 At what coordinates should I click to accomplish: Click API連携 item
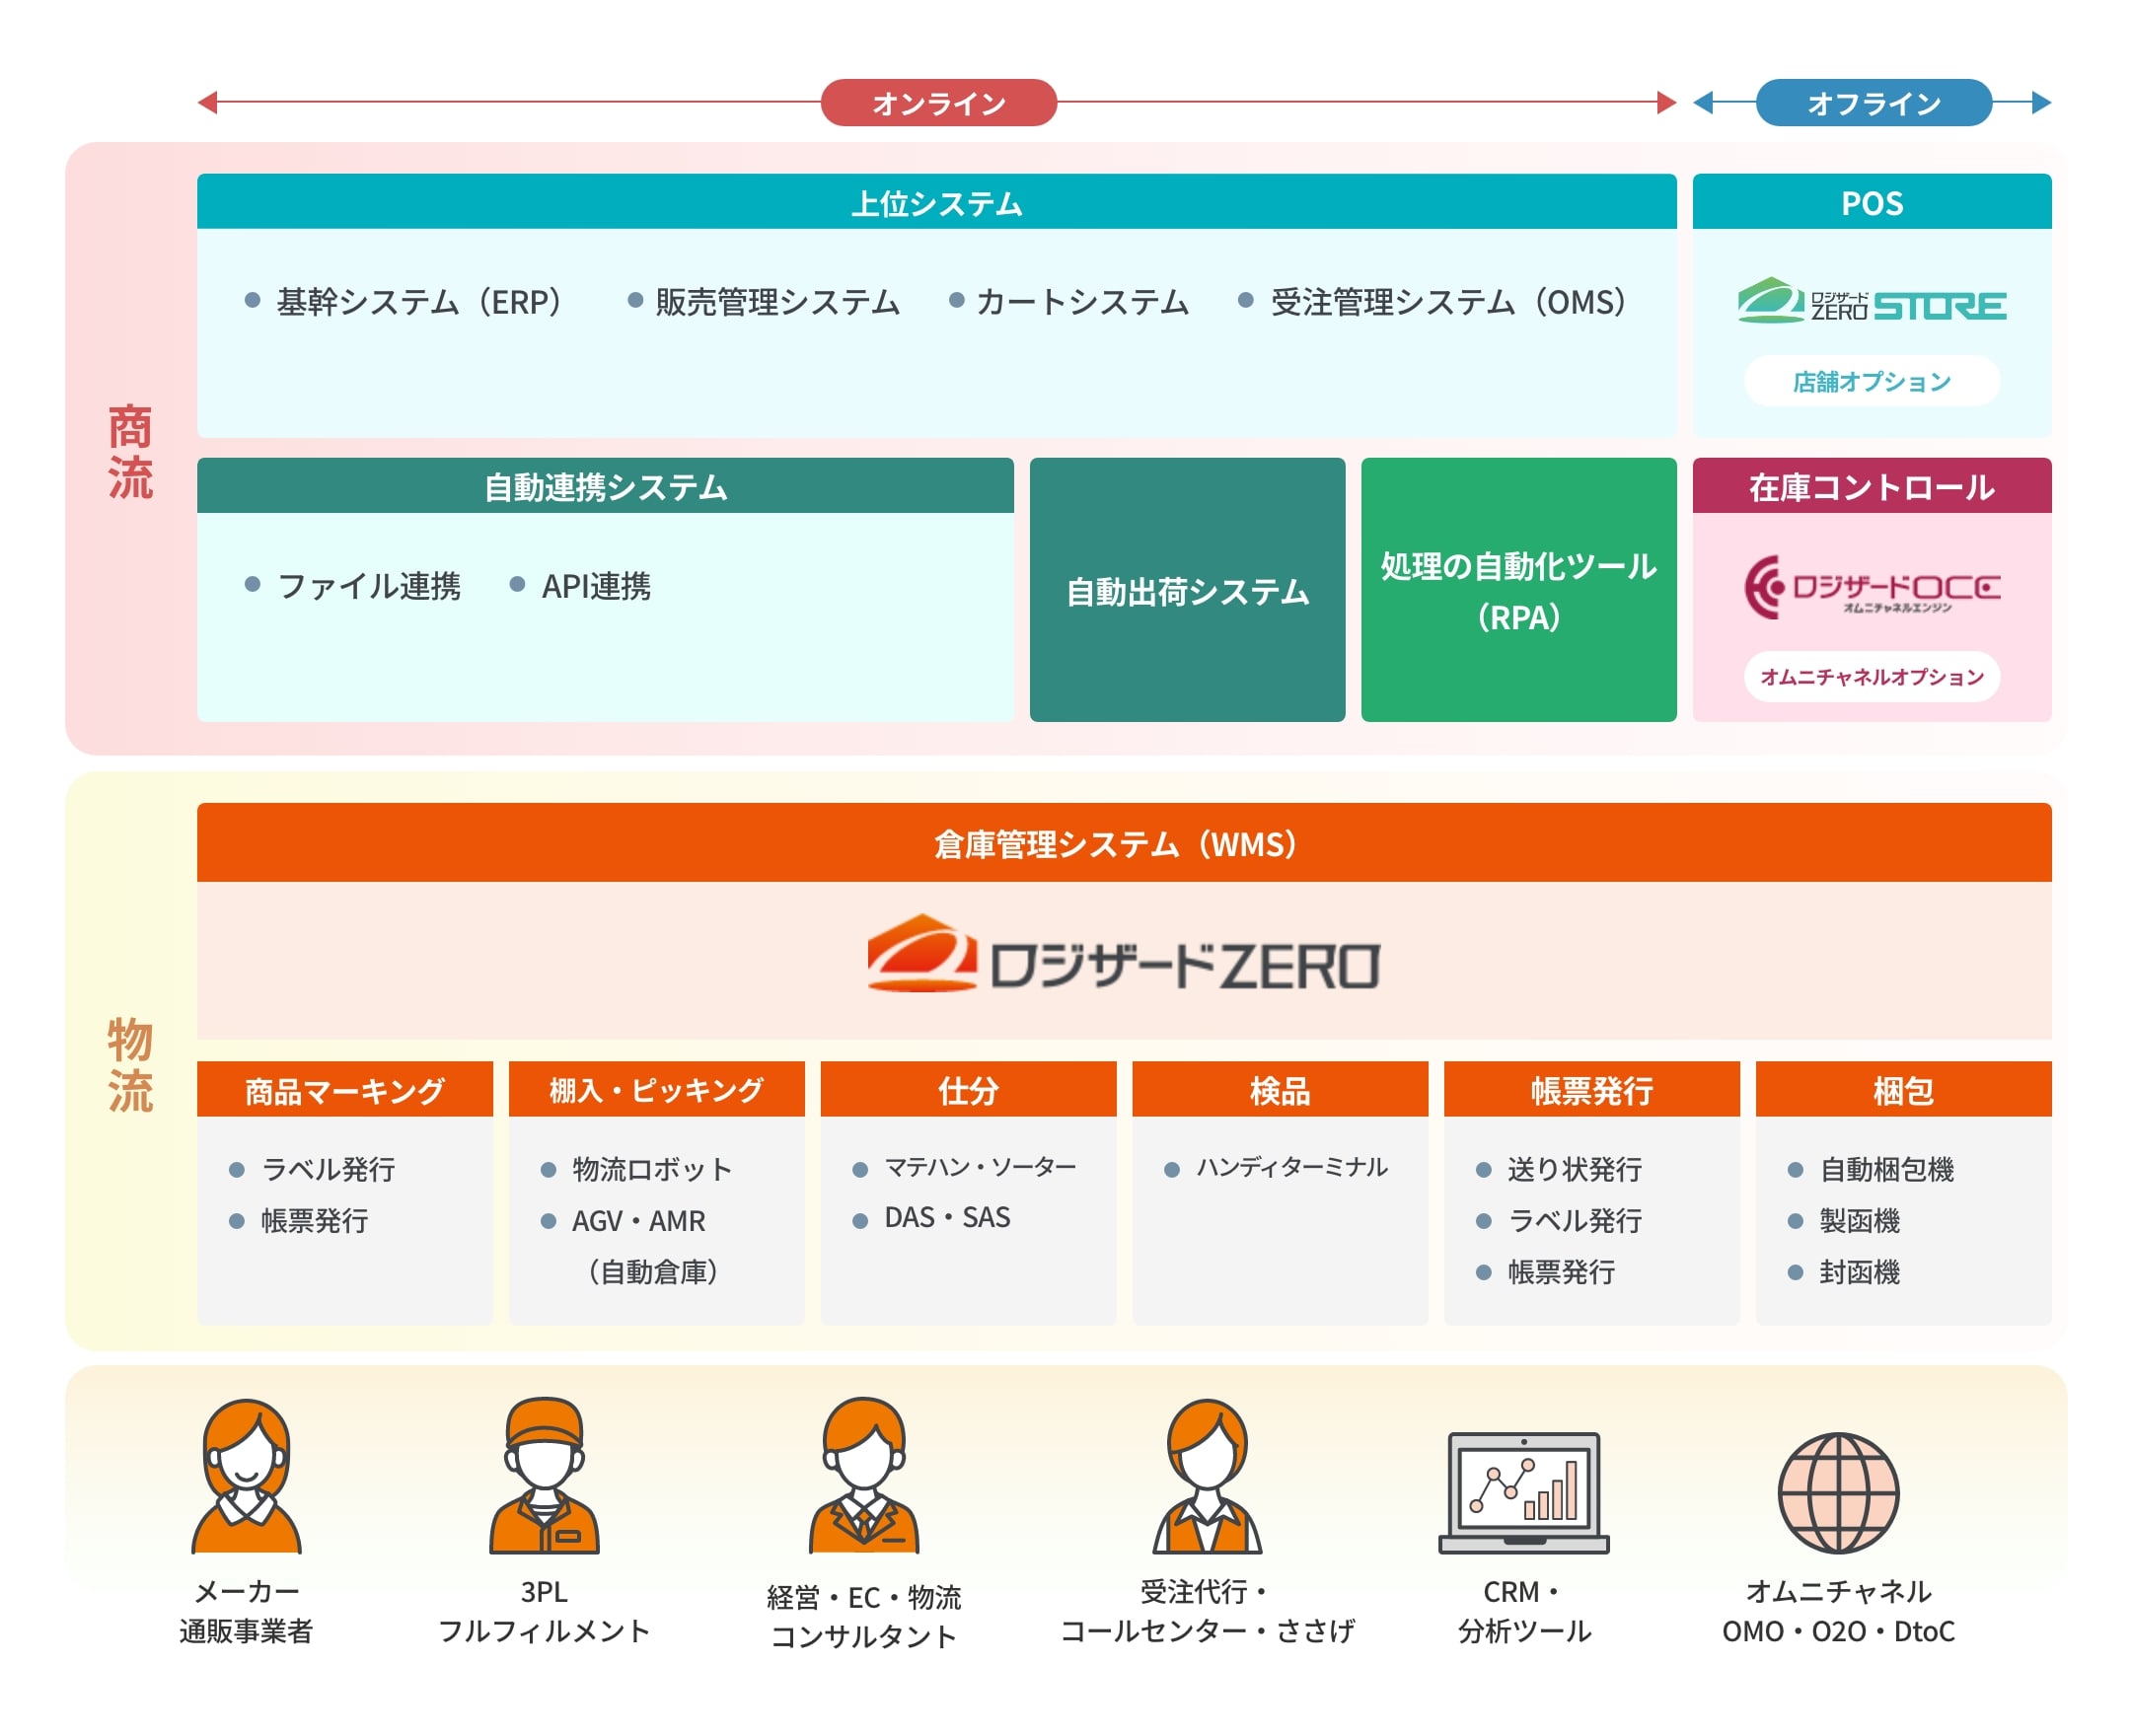coord(596,585)
